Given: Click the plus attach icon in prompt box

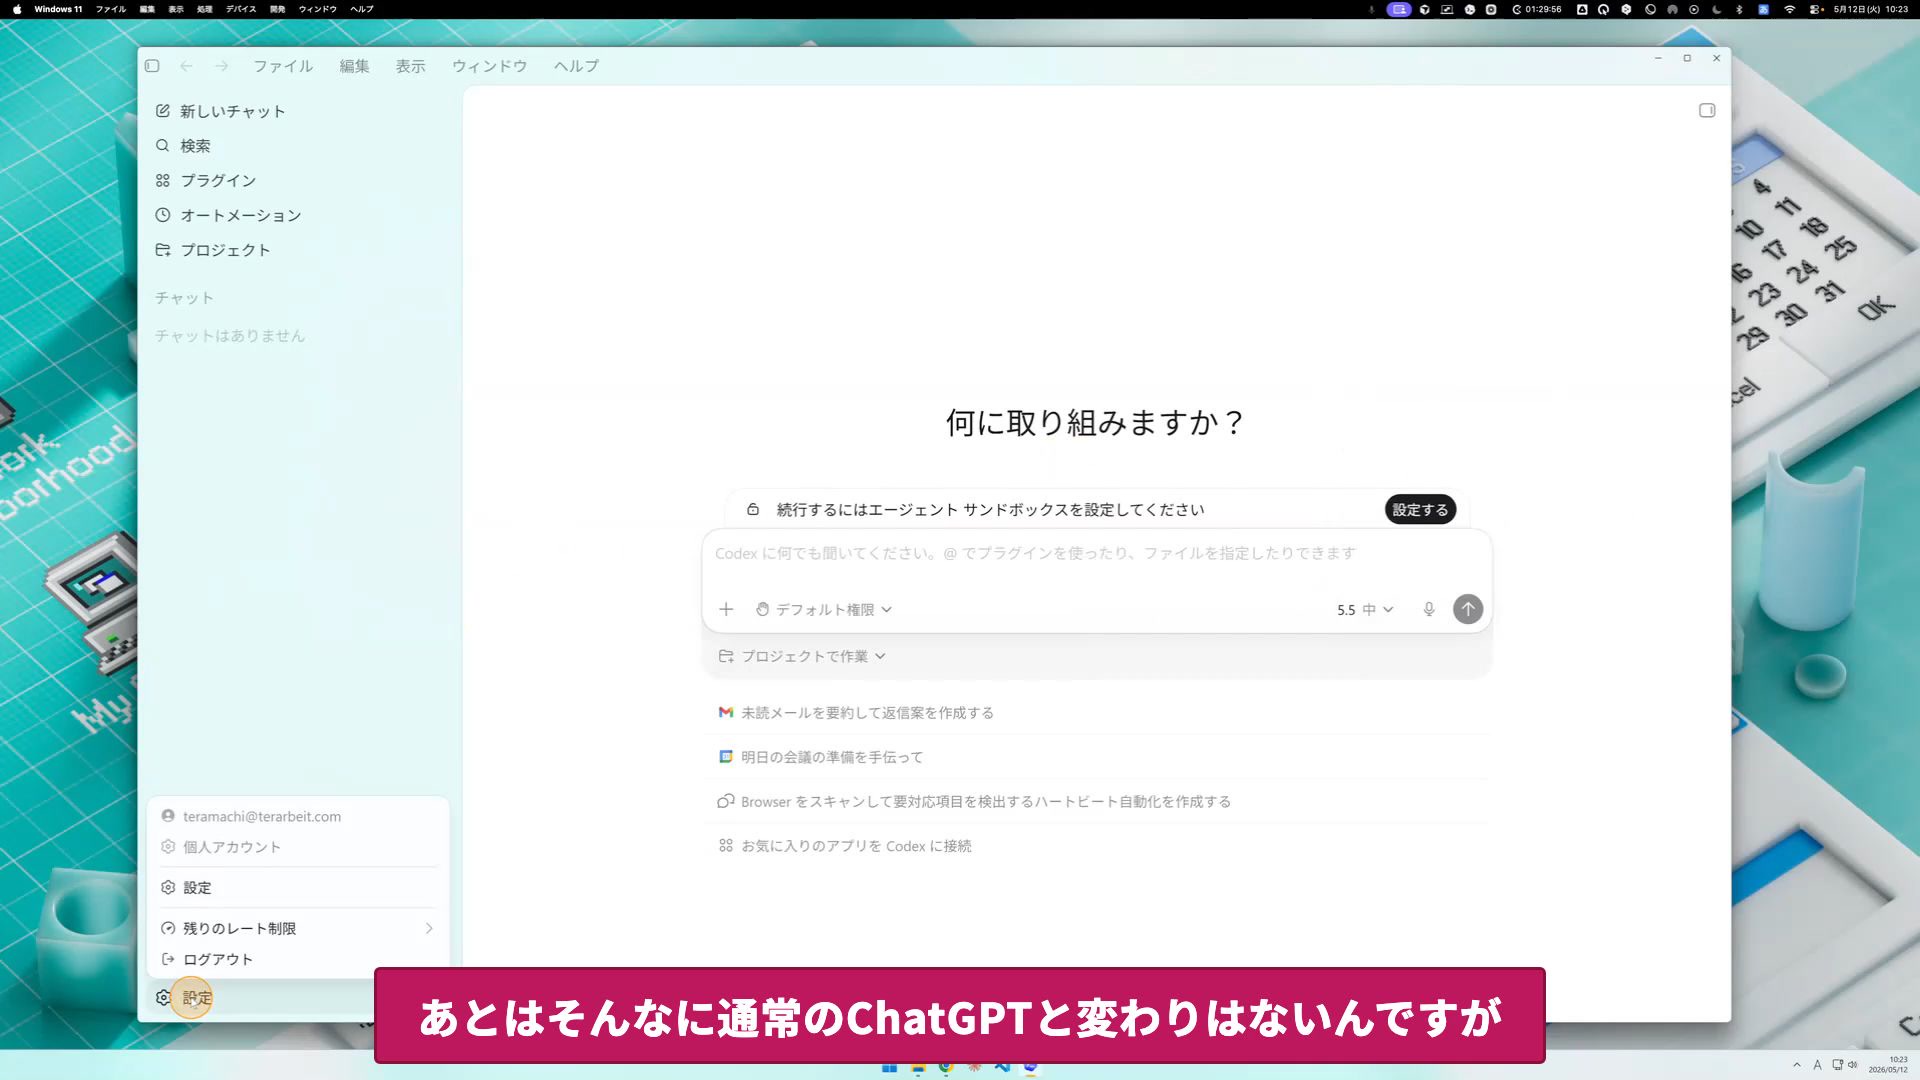Looking at the screenshot, I should [726, 609].
